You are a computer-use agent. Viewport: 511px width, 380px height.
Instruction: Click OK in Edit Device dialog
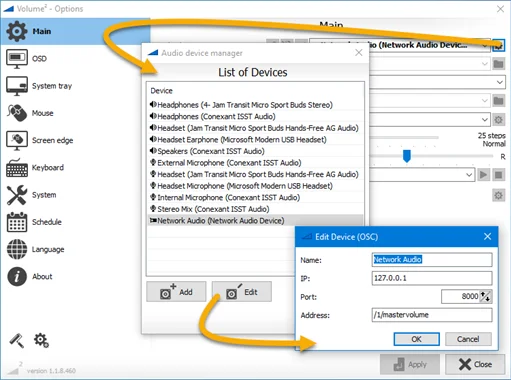pyautogui.click(x=416, y=339)
